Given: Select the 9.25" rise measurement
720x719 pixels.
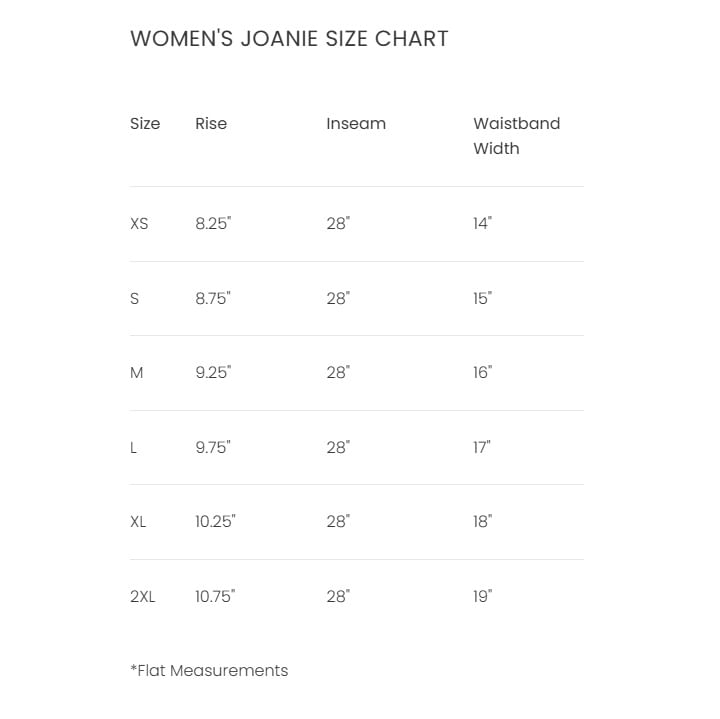Looking at the screenshot, I should [x=213, y=373].
